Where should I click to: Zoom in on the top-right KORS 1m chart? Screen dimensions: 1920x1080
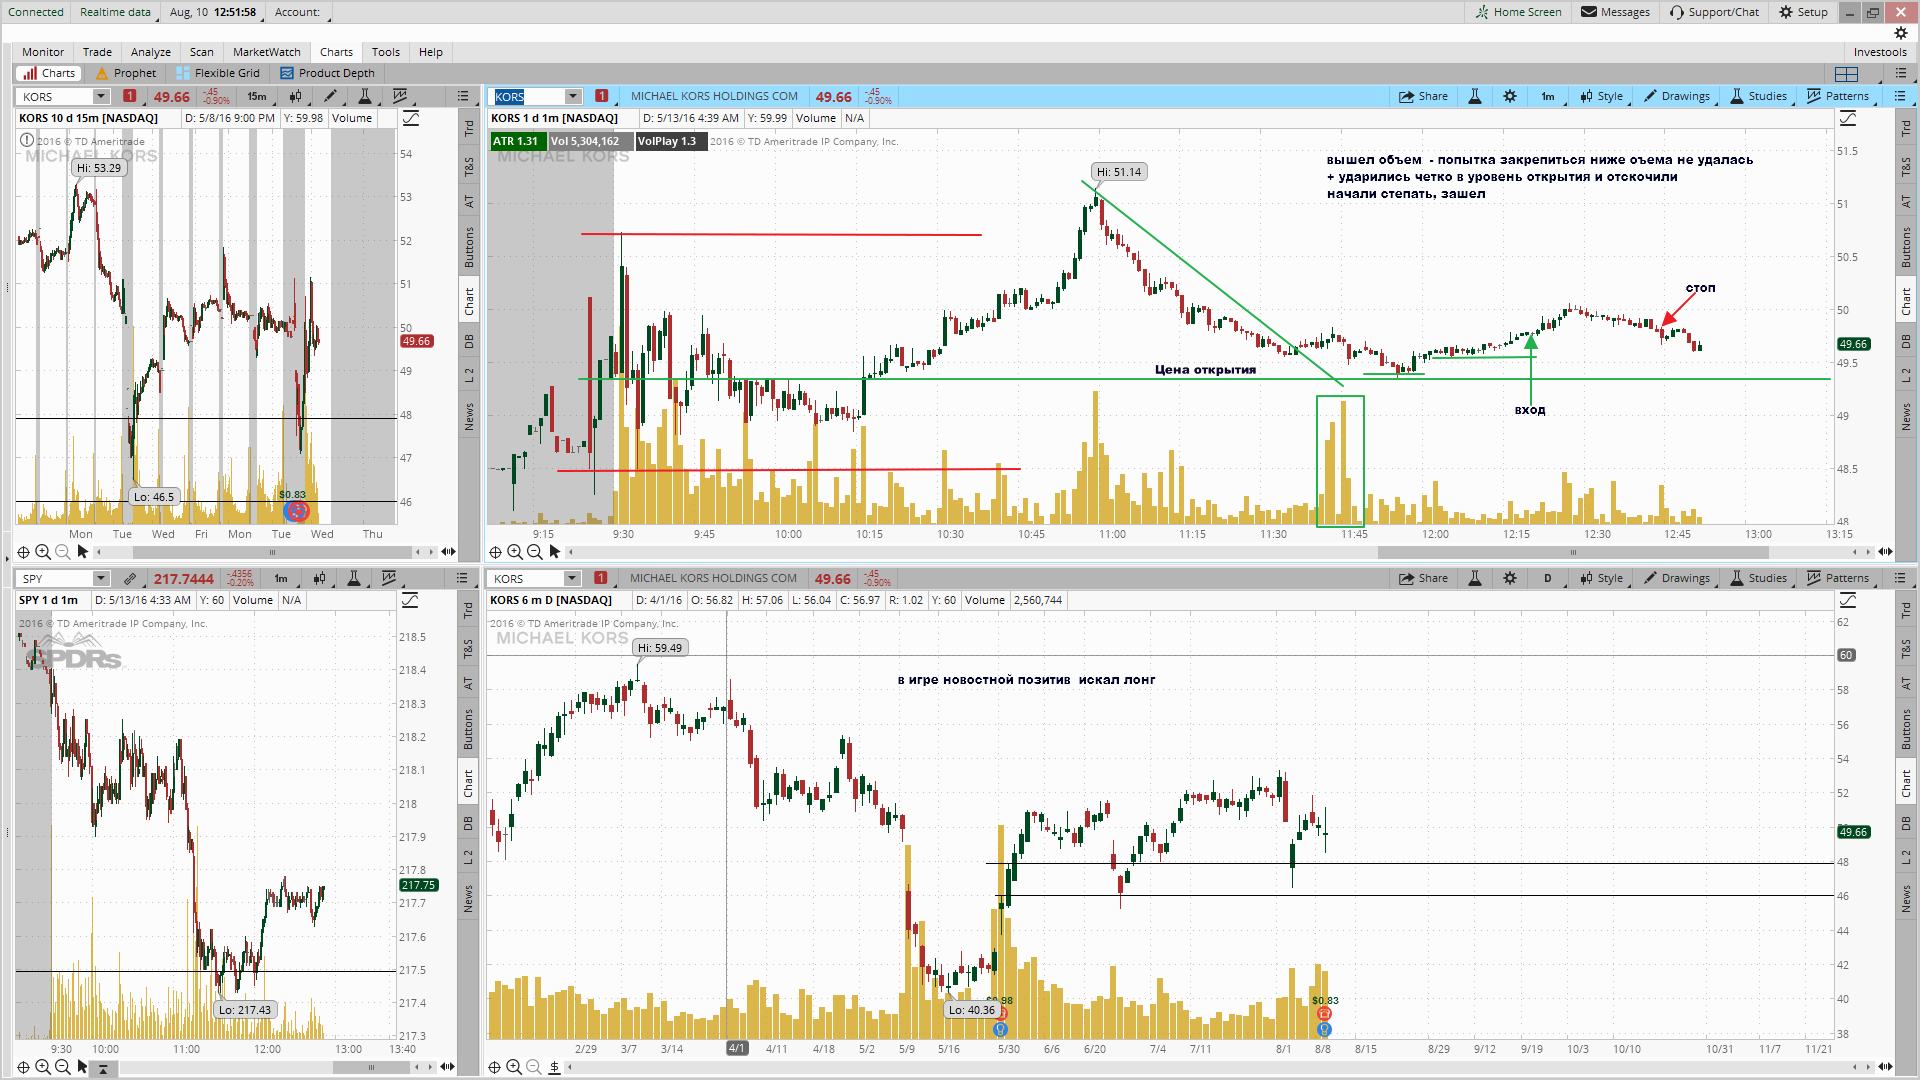(515, 552)
